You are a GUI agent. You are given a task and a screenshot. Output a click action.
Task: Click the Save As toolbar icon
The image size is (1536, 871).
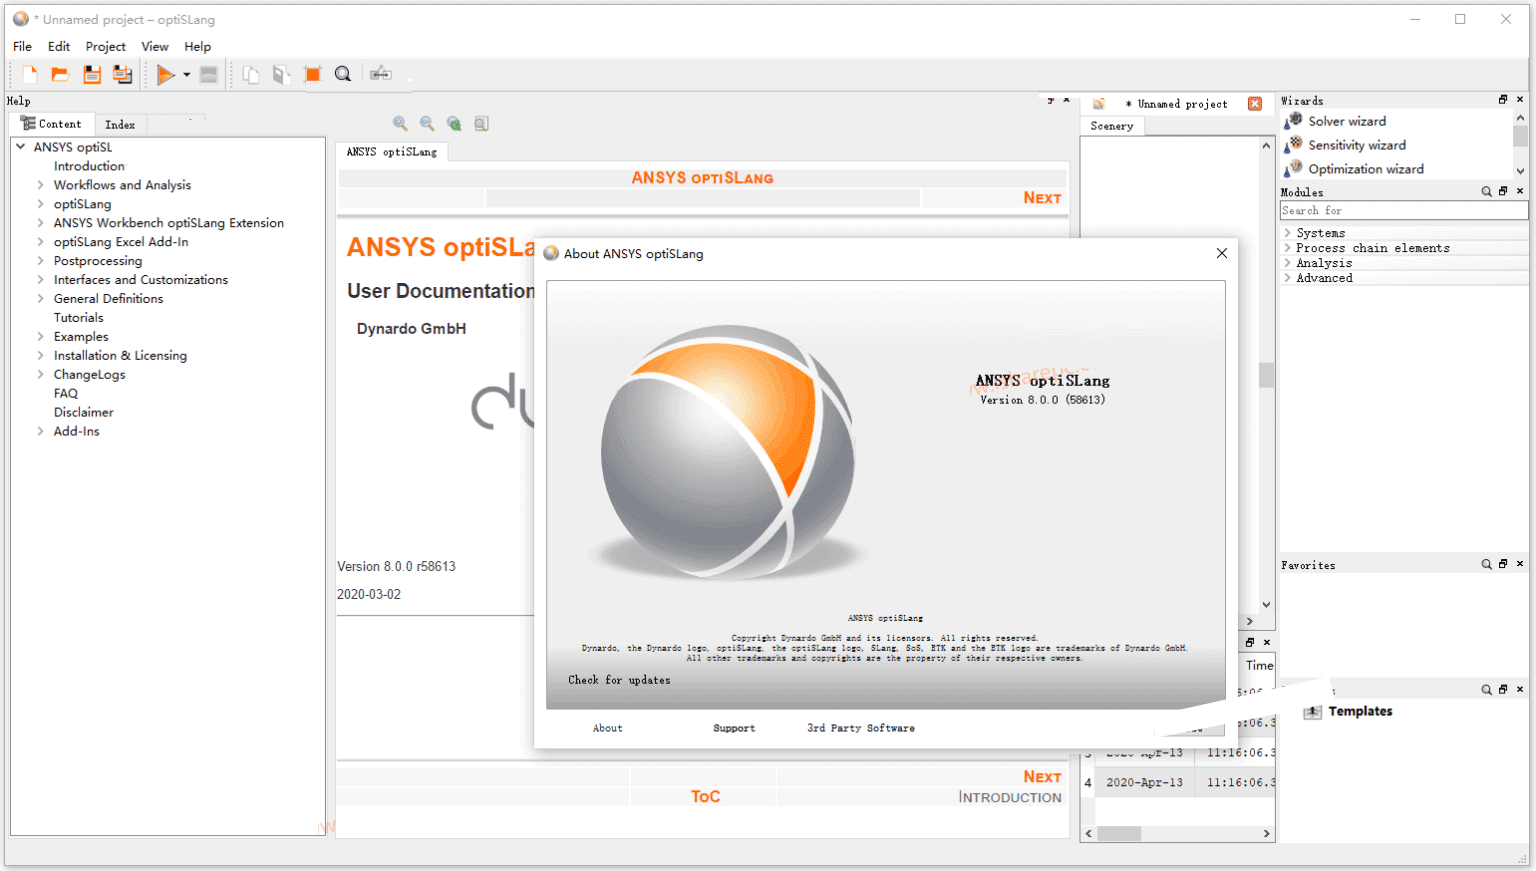pyautogui.click(x=122, y=74)
